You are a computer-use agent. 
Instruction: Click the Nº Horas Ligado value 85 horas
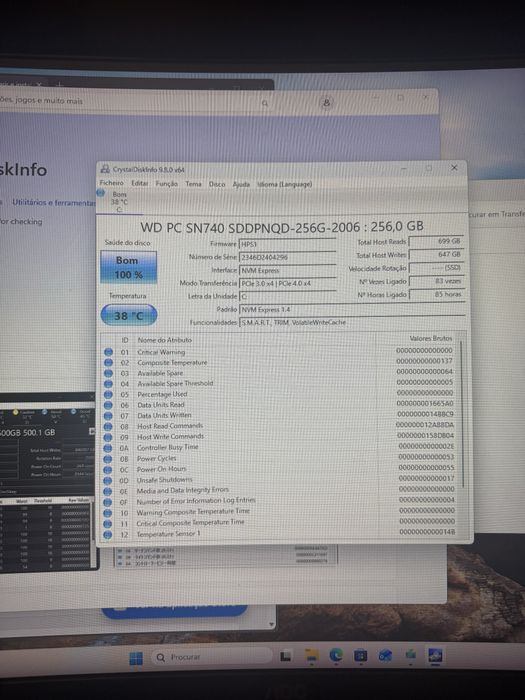[x=436, y=295]
